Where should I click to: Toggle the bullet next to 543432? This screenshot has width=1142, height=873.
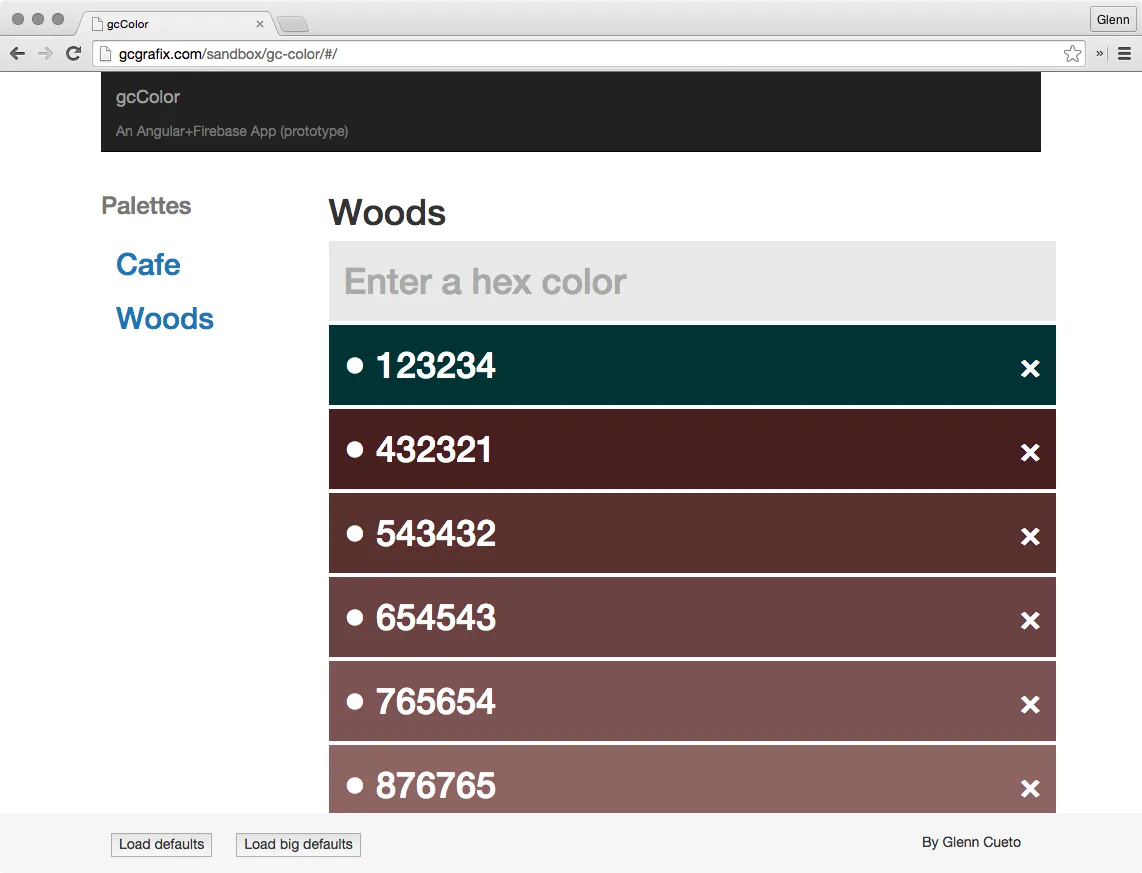coord(355,533)
